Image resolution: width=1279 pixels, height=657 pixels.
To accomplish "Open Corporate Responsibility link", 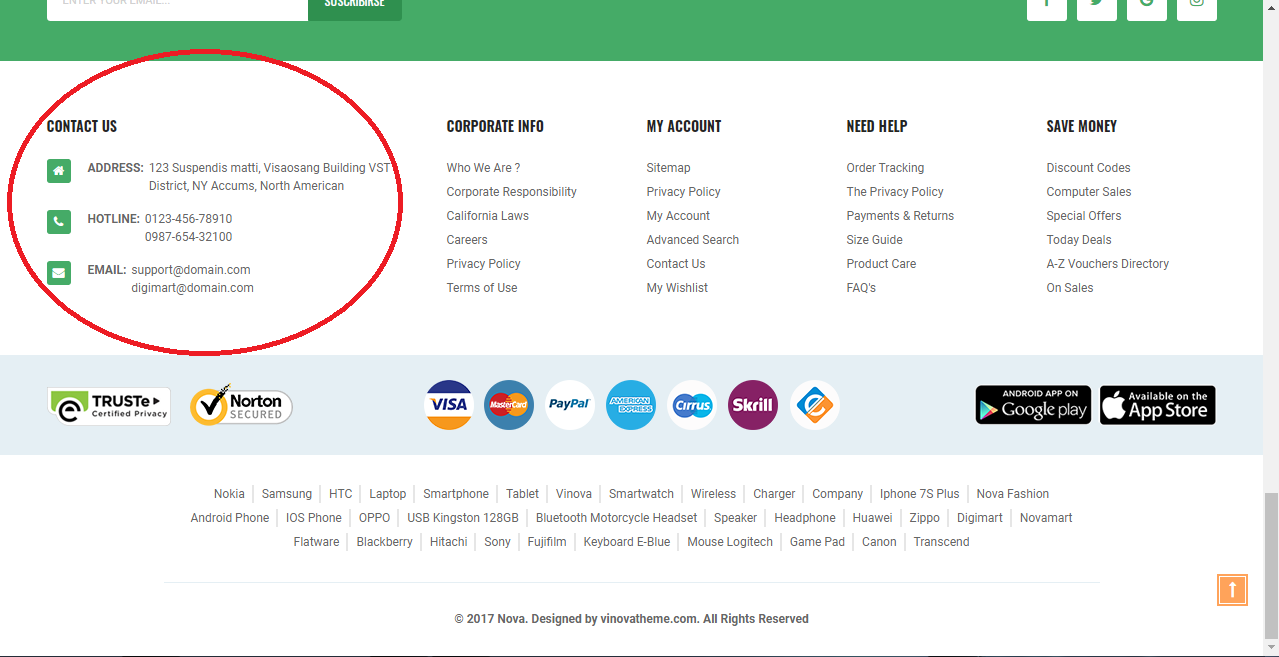I will coord(511,192).
